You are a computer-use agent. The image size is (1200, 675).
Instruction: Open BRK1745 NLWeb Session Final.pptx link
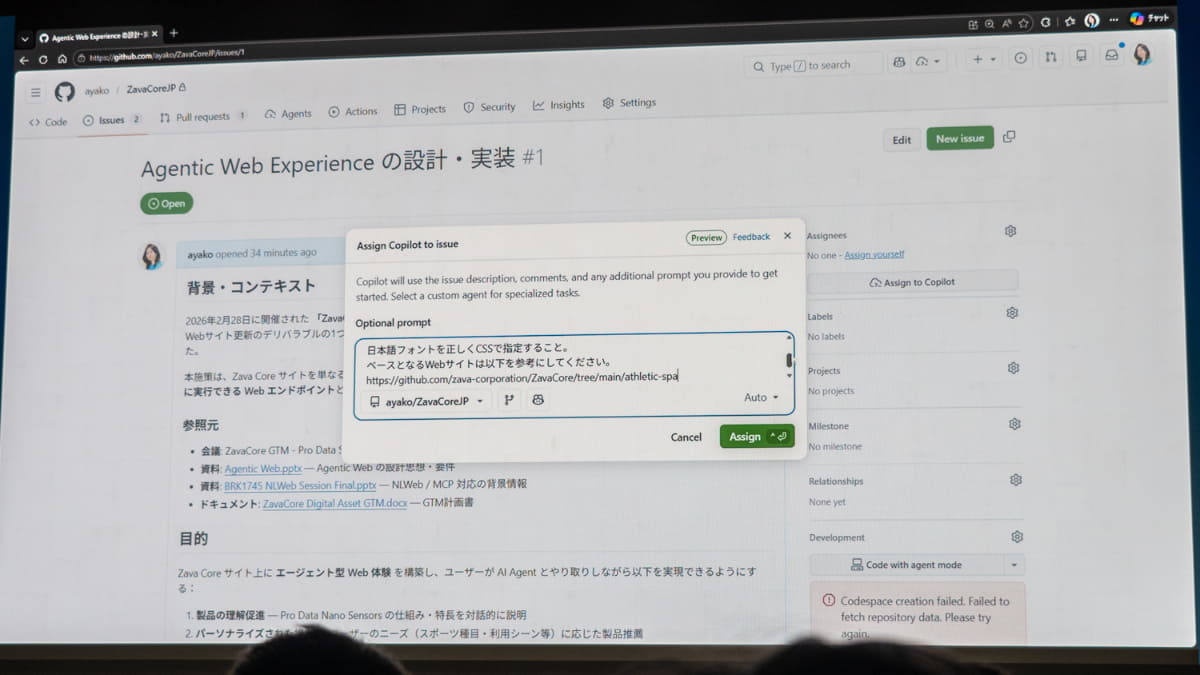pos(300,485)
